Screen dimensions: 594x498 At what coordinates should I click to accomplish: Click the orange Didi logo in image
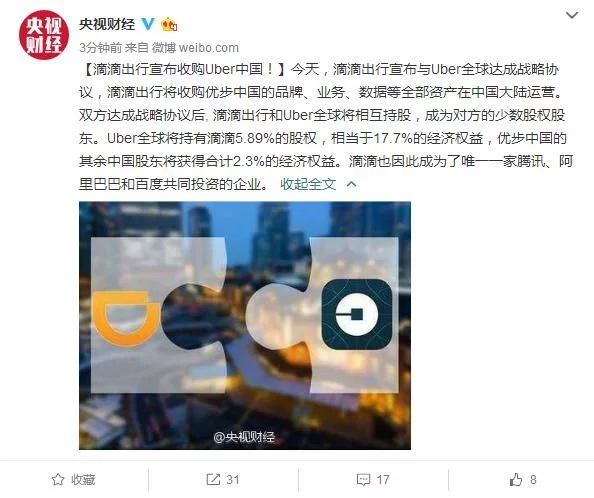click(127, 318)
